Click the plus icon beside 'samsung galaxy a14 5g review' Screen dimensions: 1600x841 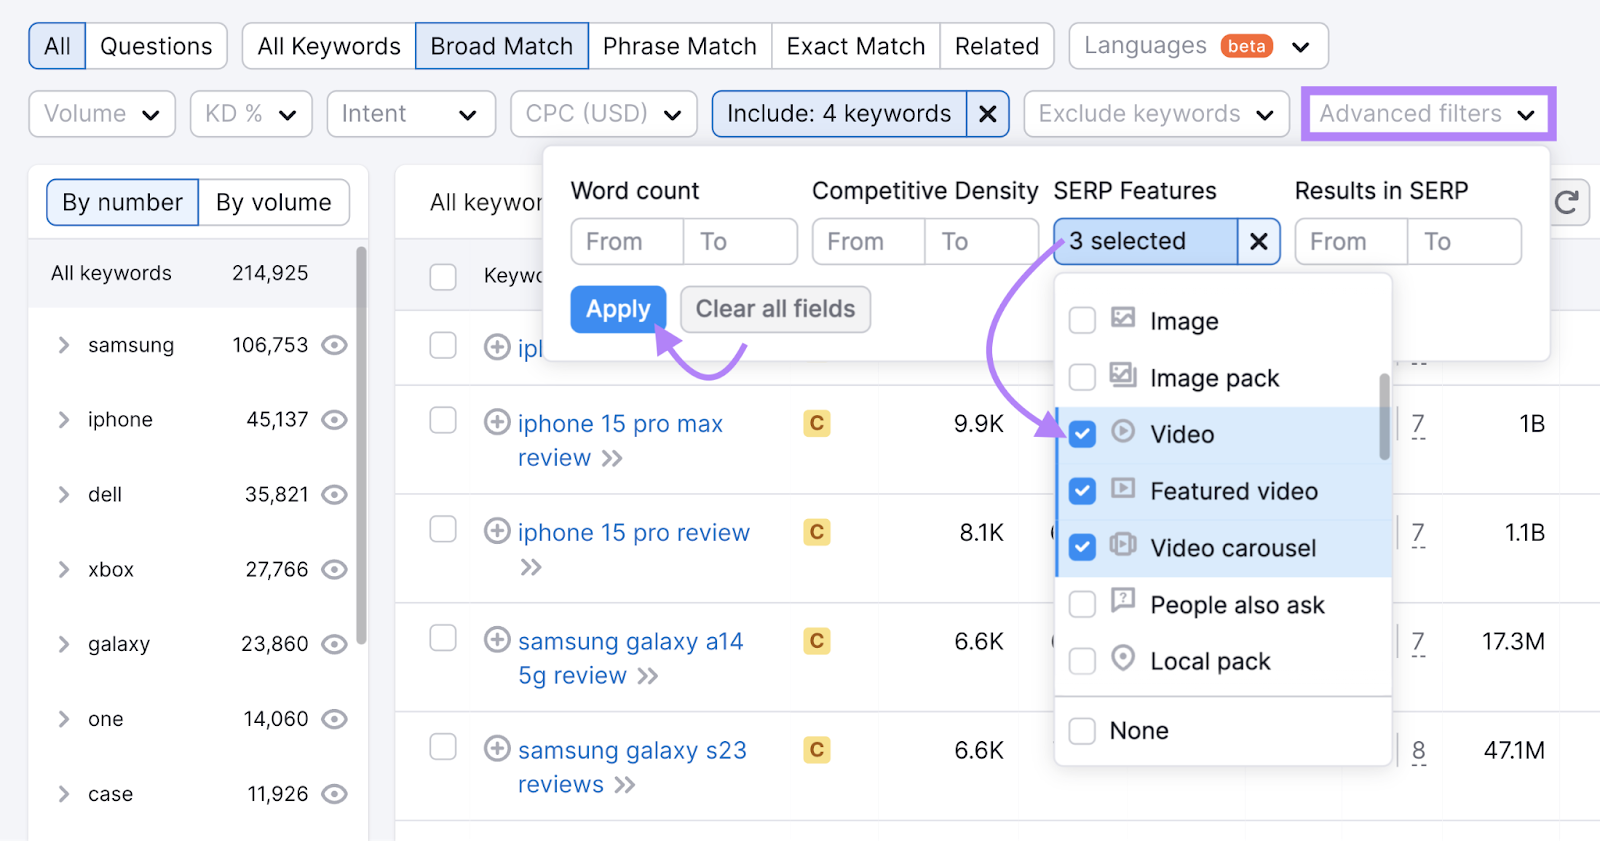pyautogui.click(x=497, y=641)
